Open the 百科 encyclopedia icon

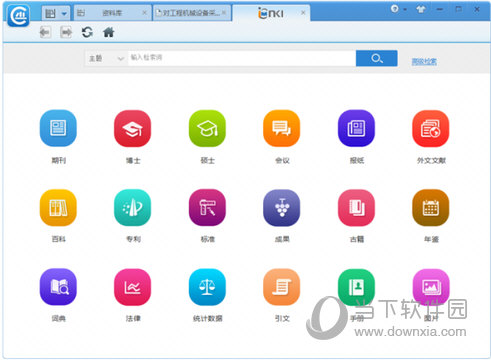[58, 207]
